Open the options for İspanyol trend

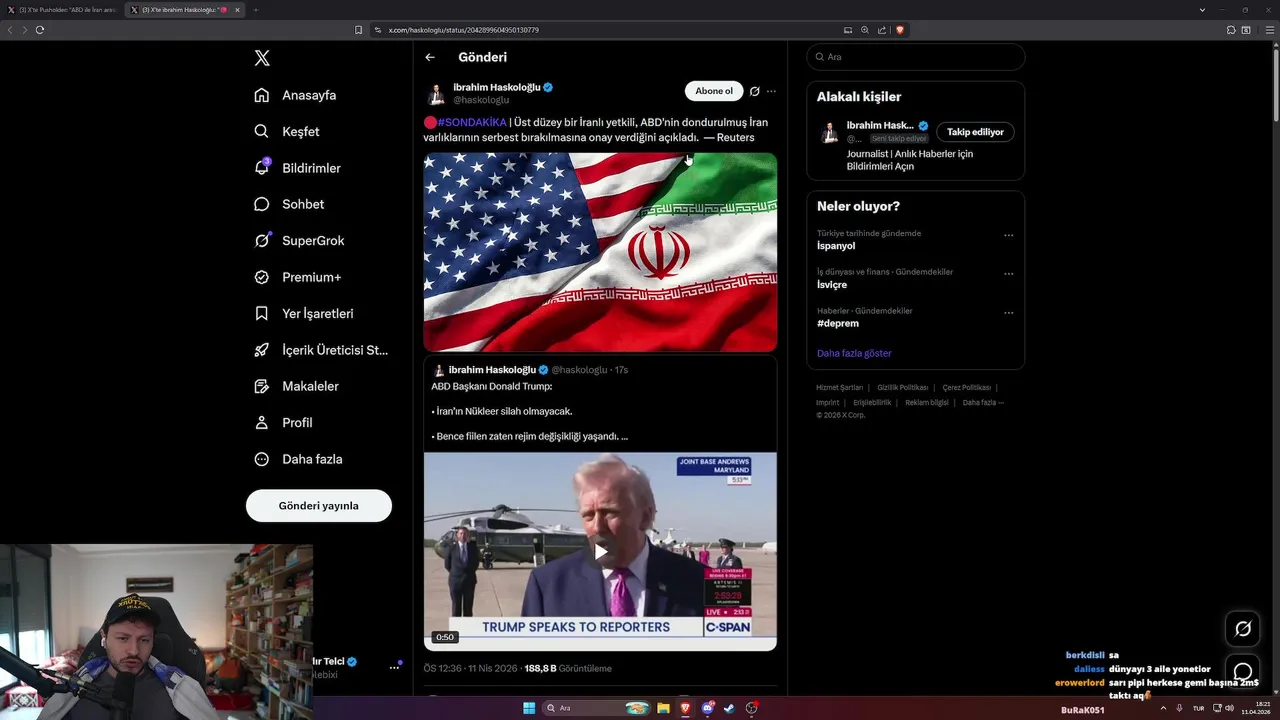point(1008,235)
